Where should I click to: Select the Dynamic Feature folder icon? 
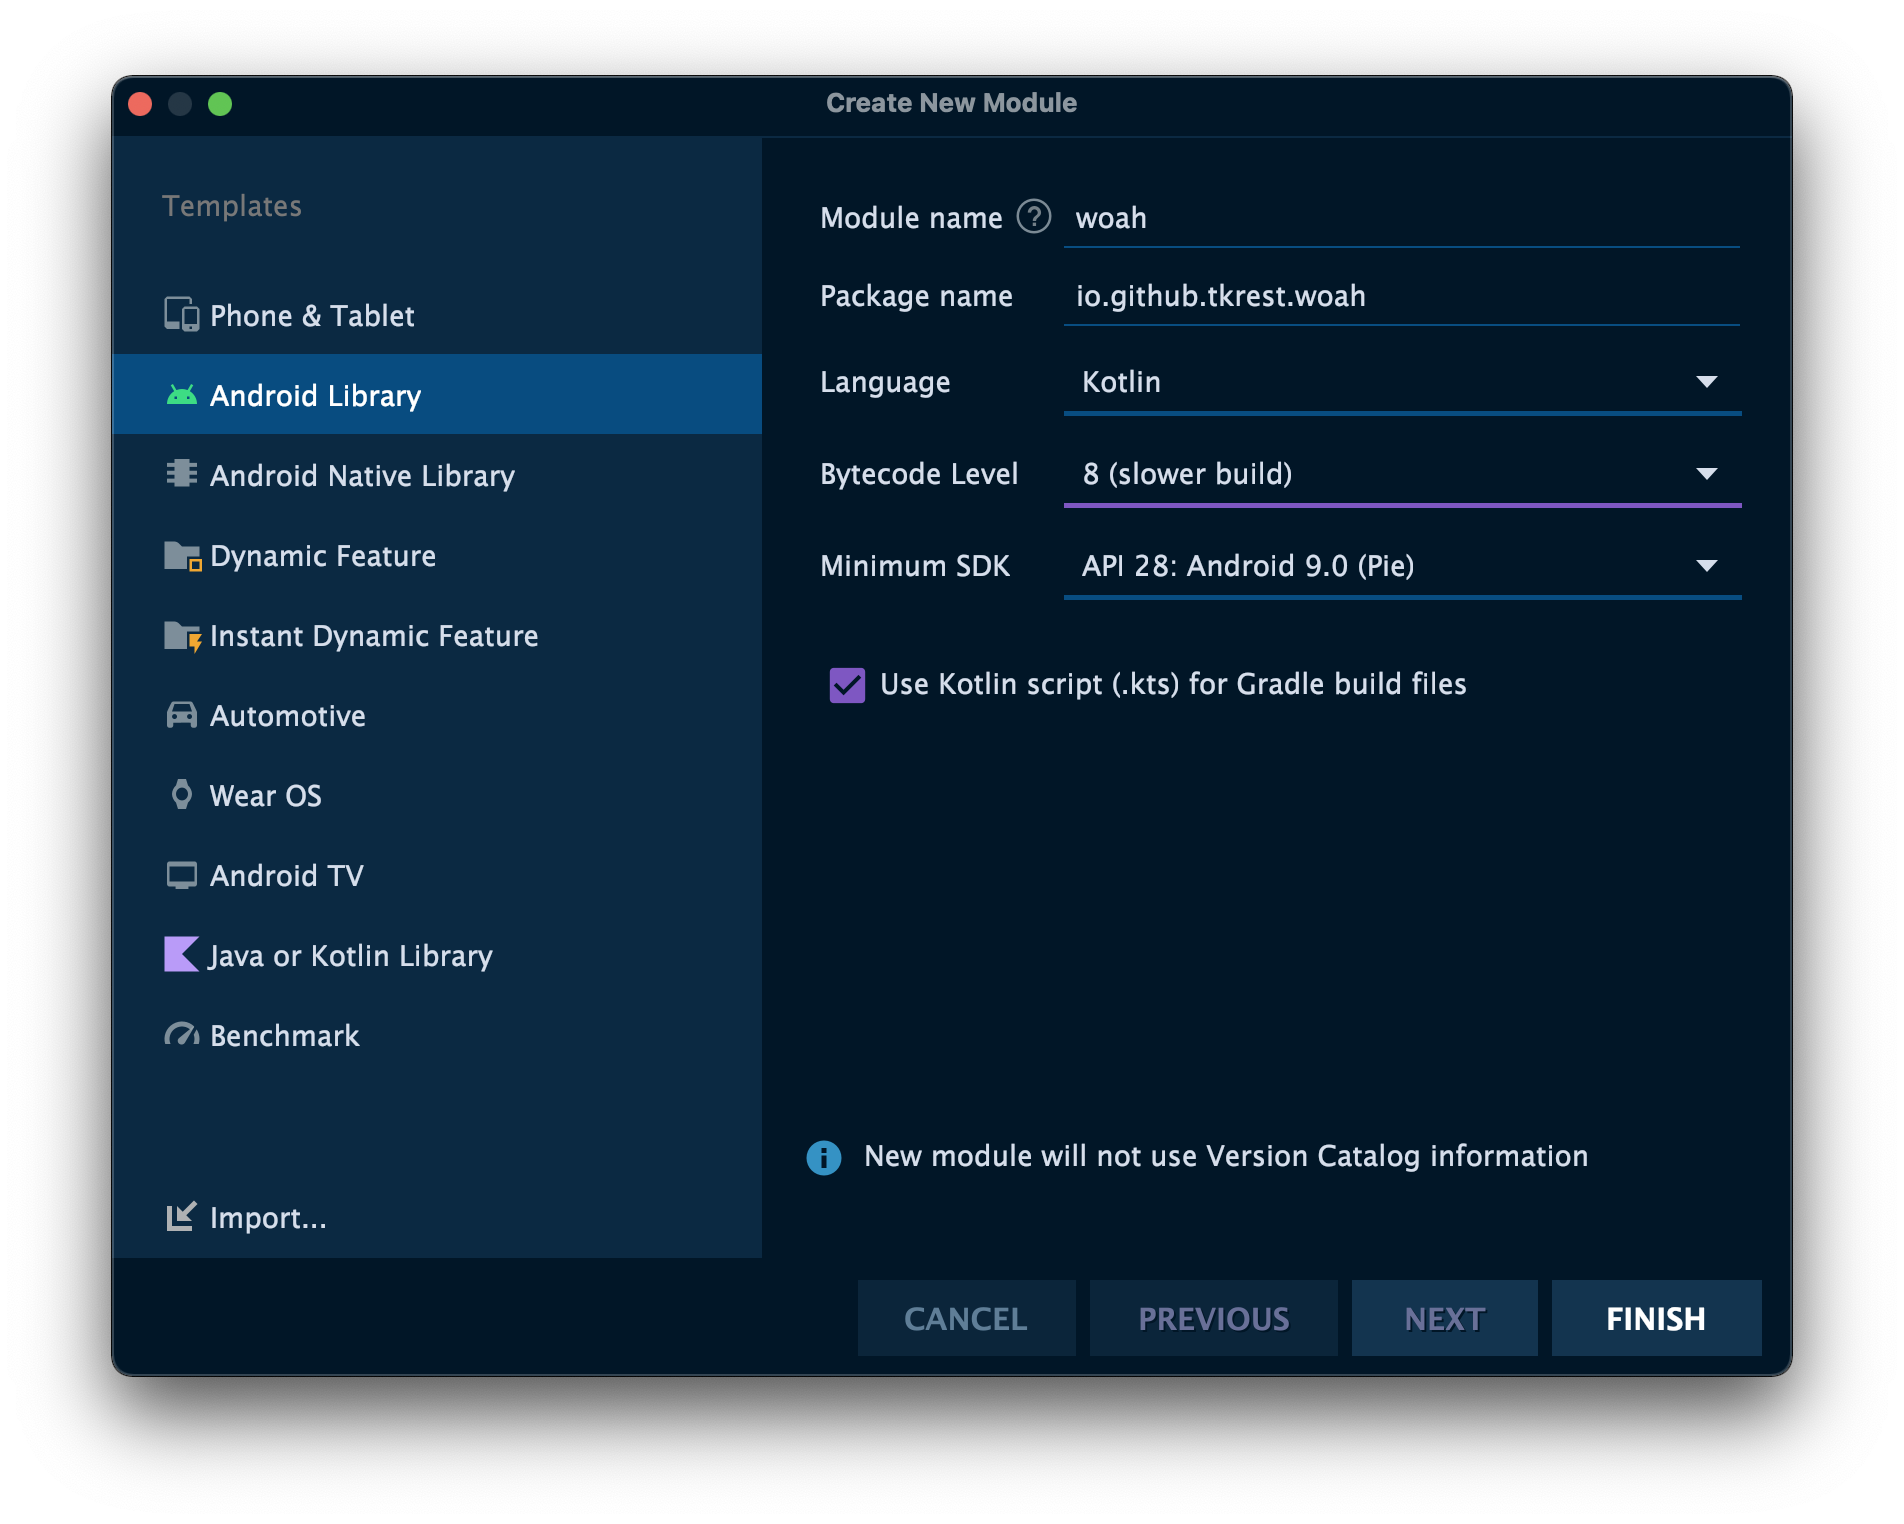182,555
